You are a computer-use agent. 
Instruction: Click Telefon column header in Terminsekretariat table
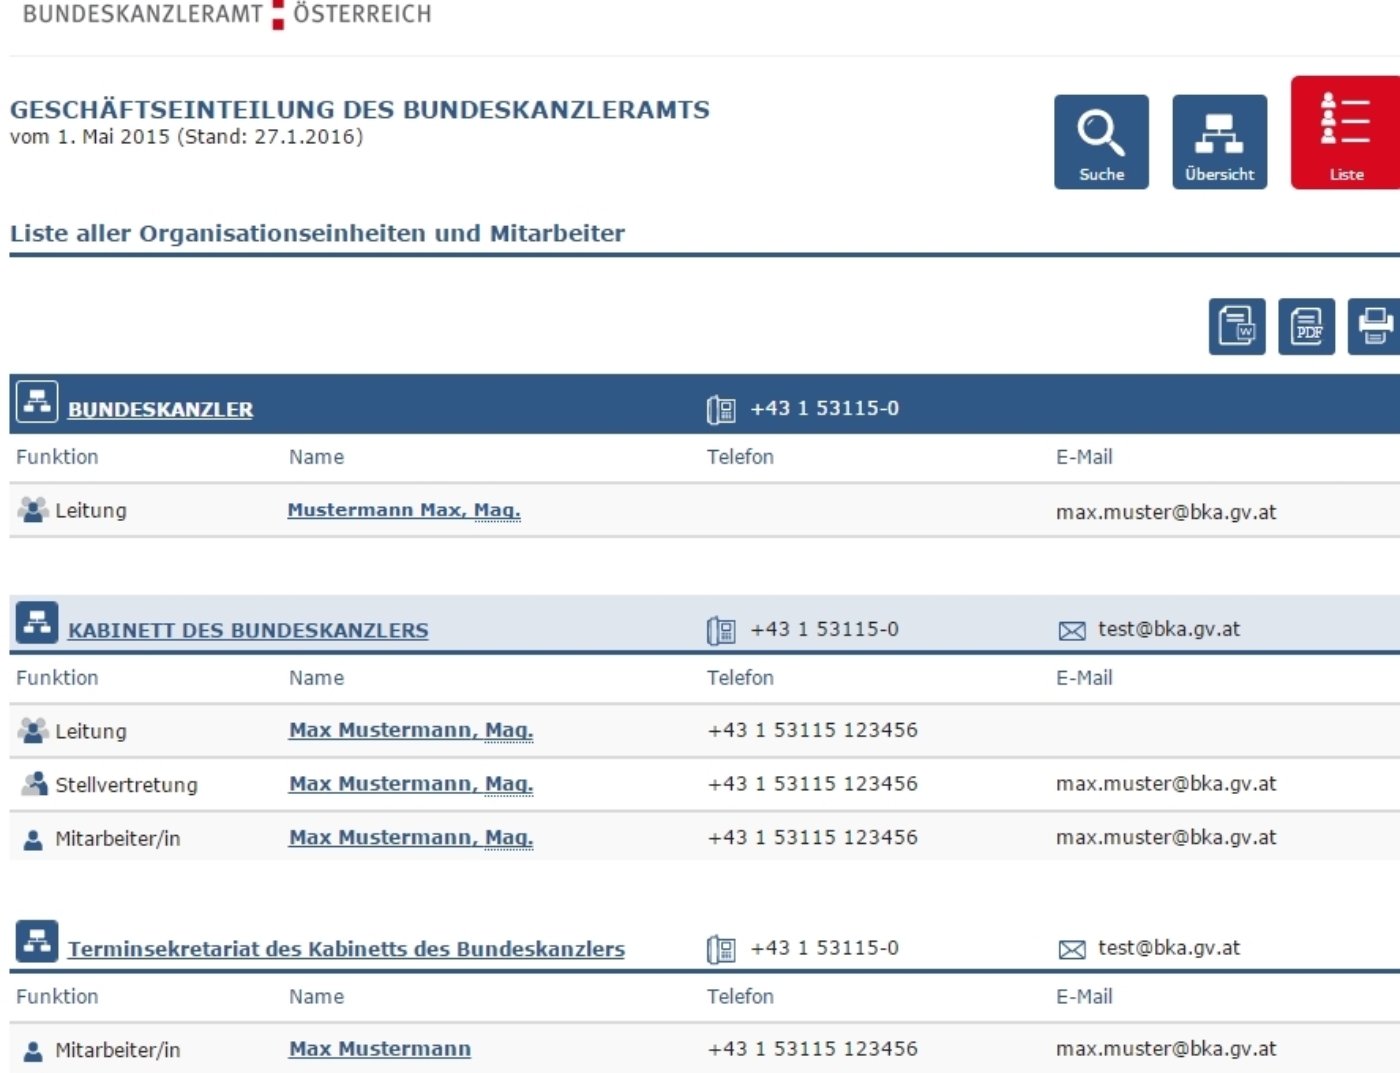point(740,997)
